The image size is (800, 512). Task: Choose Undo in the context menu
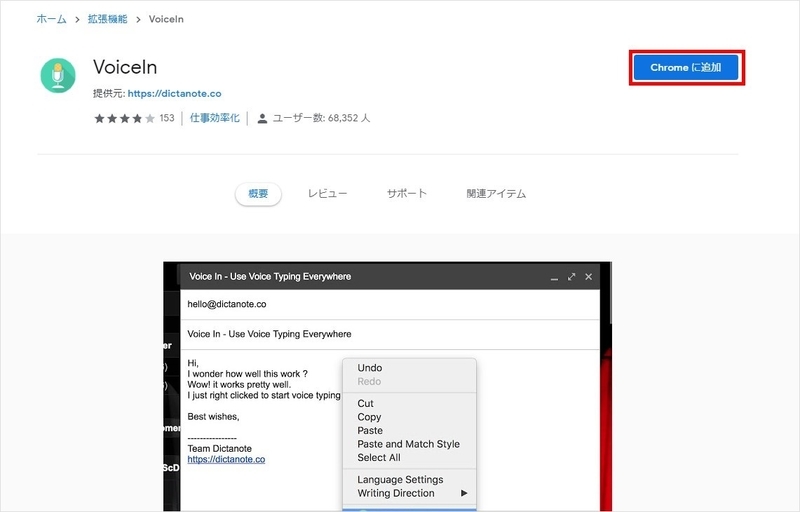[370, 368]
